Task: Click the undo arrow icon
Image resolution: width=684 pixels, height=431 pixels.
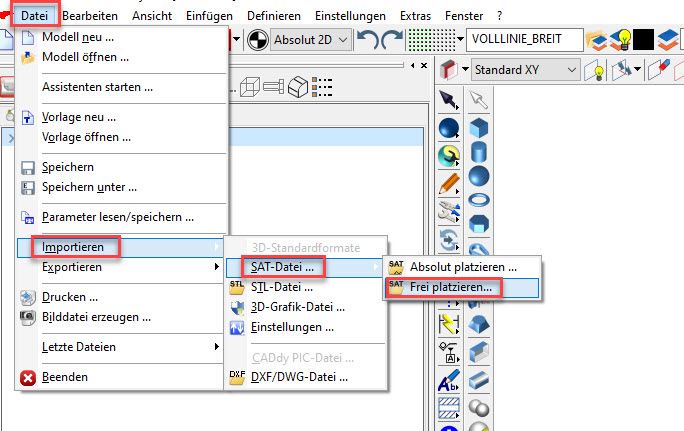Action: click(x=368, y=40)
